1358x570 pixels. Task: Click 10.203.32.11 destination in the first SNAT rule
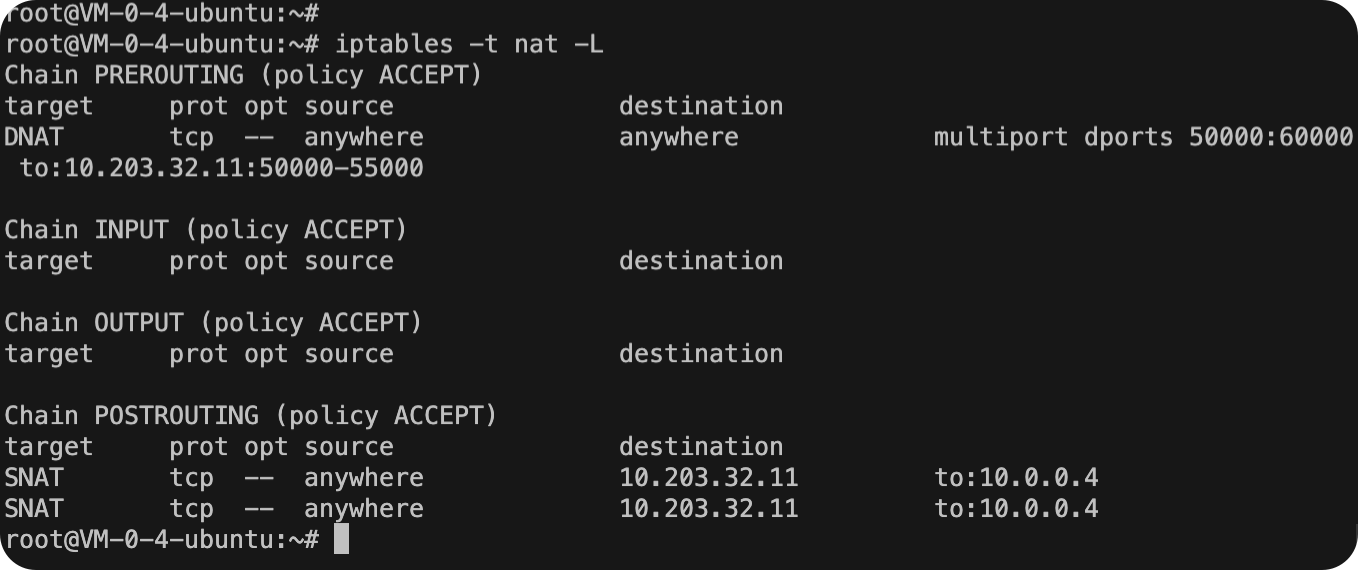pos(708,477)
